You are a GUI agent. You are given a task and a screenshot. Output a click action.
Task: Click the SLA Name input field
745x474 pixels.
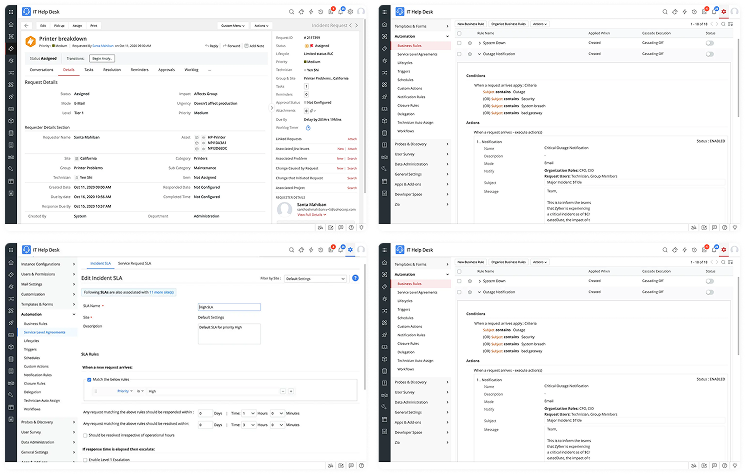228,307
